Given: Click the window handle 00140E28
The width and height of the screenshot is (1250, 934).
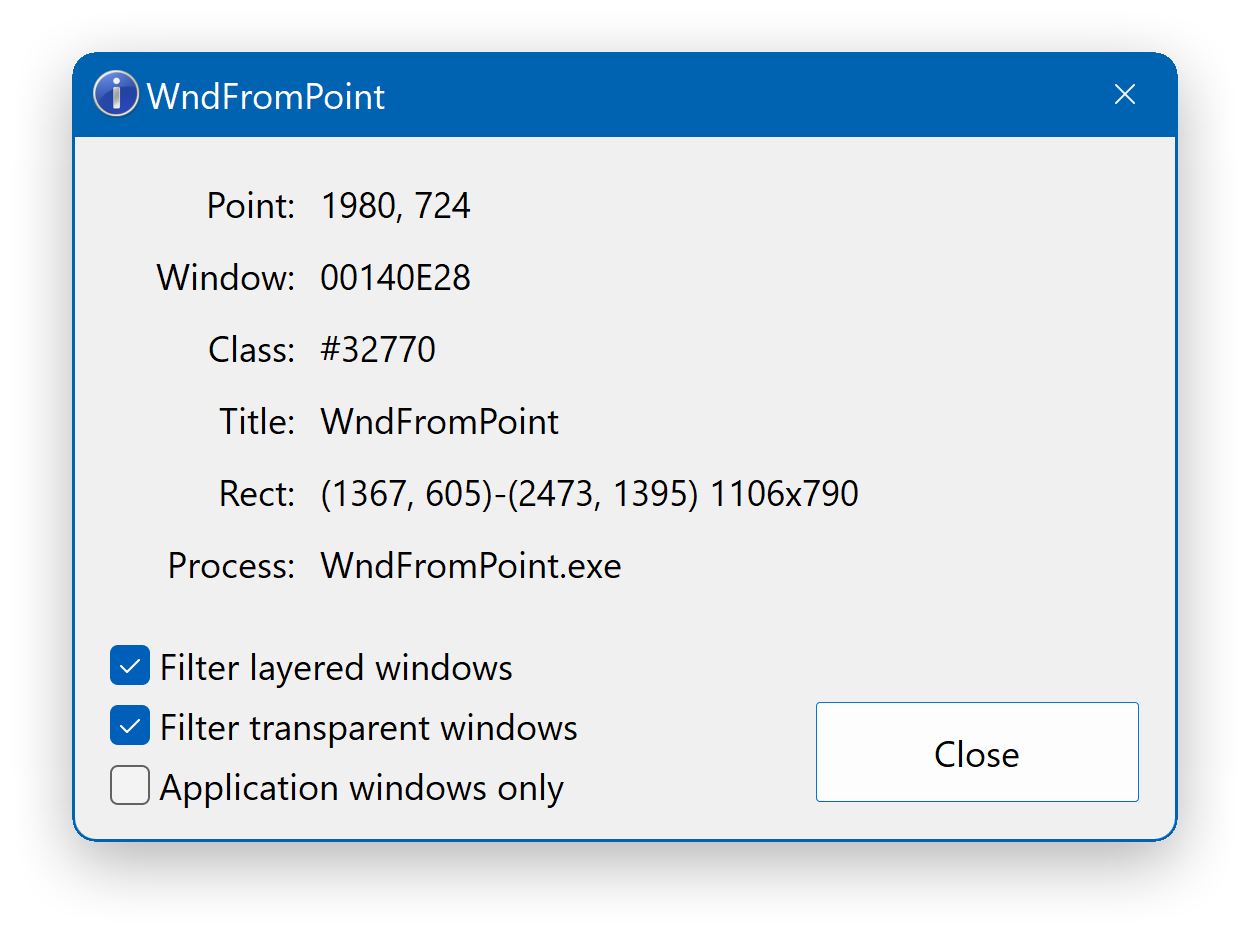Looking at the screenshot, I should pyautogui.click(x=395, y=278).
